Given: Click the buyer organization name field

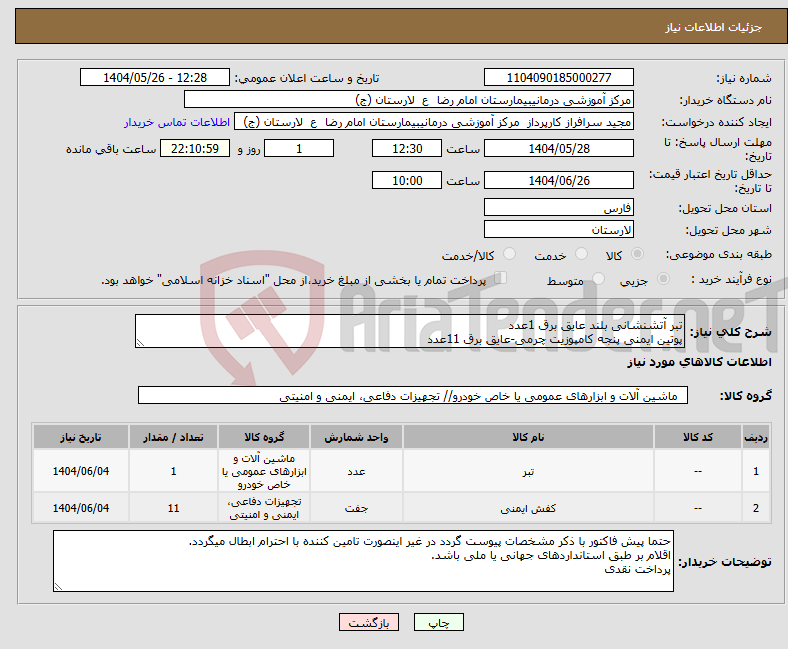Looking at the screenshot, I should tap(409, 100).
